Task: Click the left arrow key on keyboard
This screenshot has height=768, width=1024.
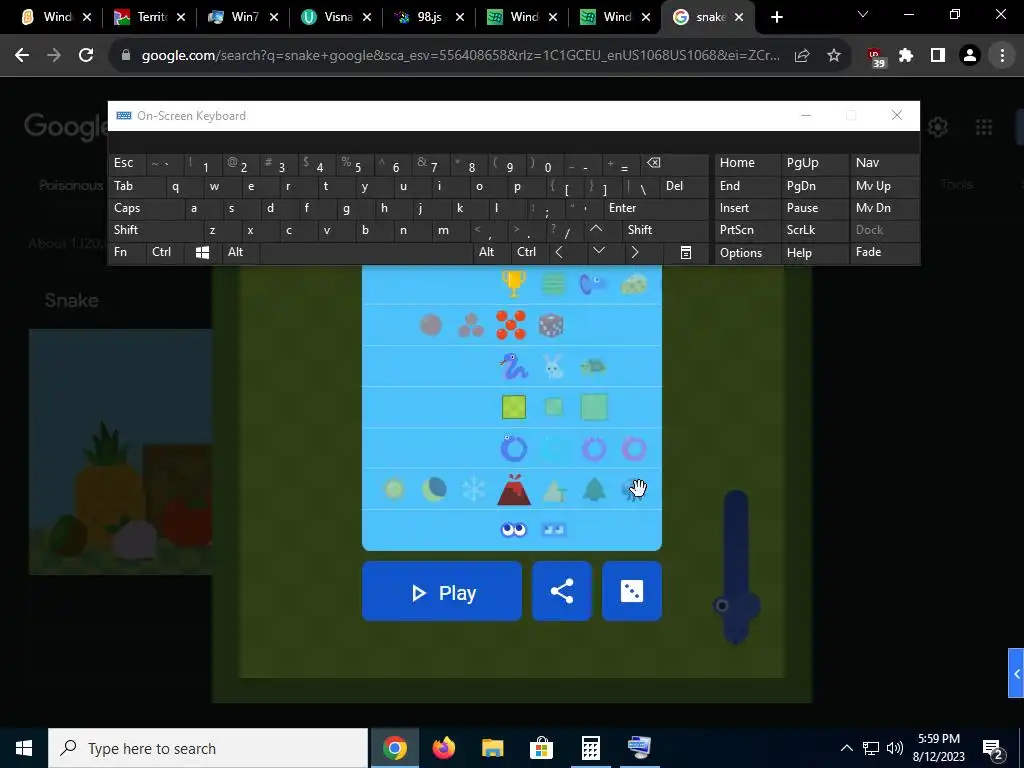Action: [x=560, y=253]
